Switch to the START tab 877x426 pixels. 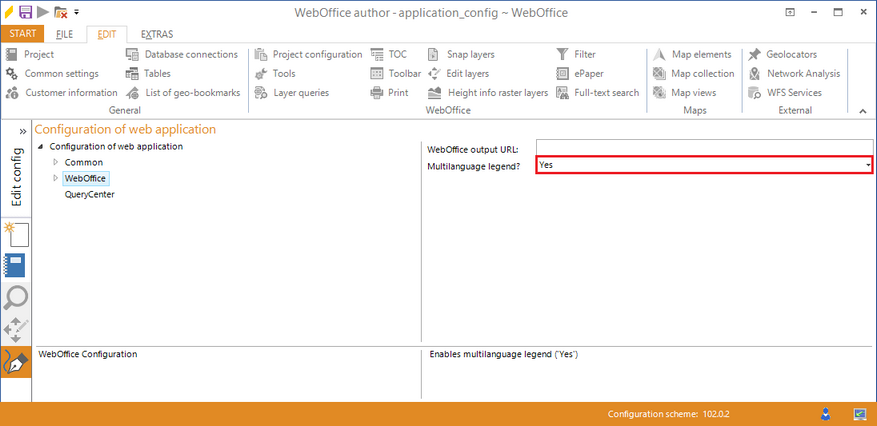(22, 34)
